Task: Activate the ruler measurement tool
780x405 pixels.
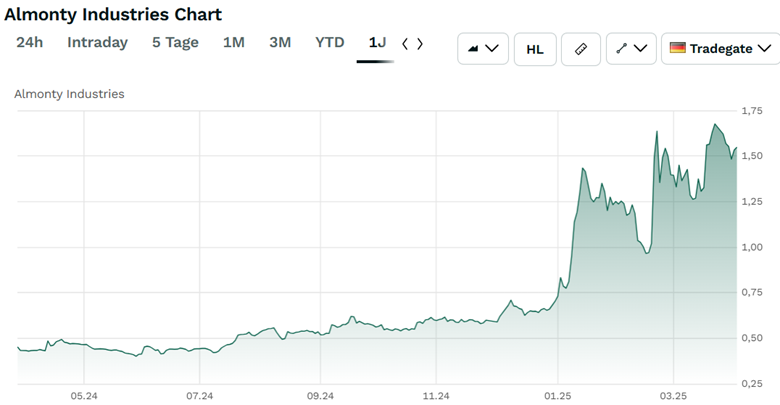Action: point(581,48)
